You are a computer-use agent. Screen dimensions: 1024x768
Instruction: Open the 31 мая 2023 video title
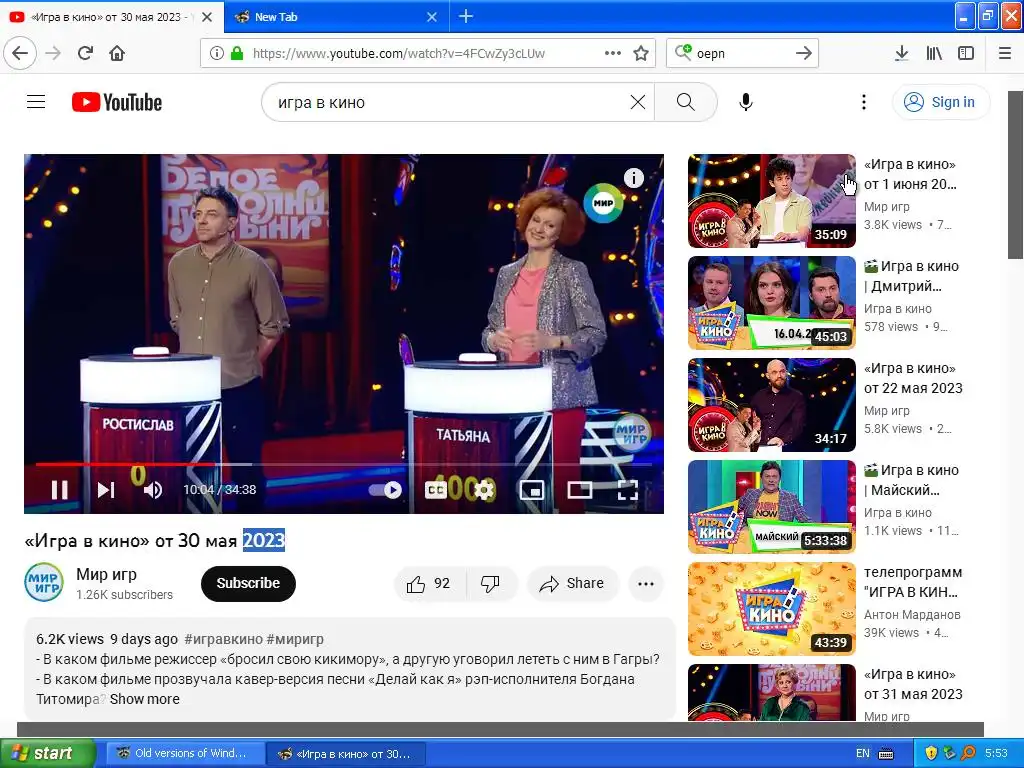913,684
